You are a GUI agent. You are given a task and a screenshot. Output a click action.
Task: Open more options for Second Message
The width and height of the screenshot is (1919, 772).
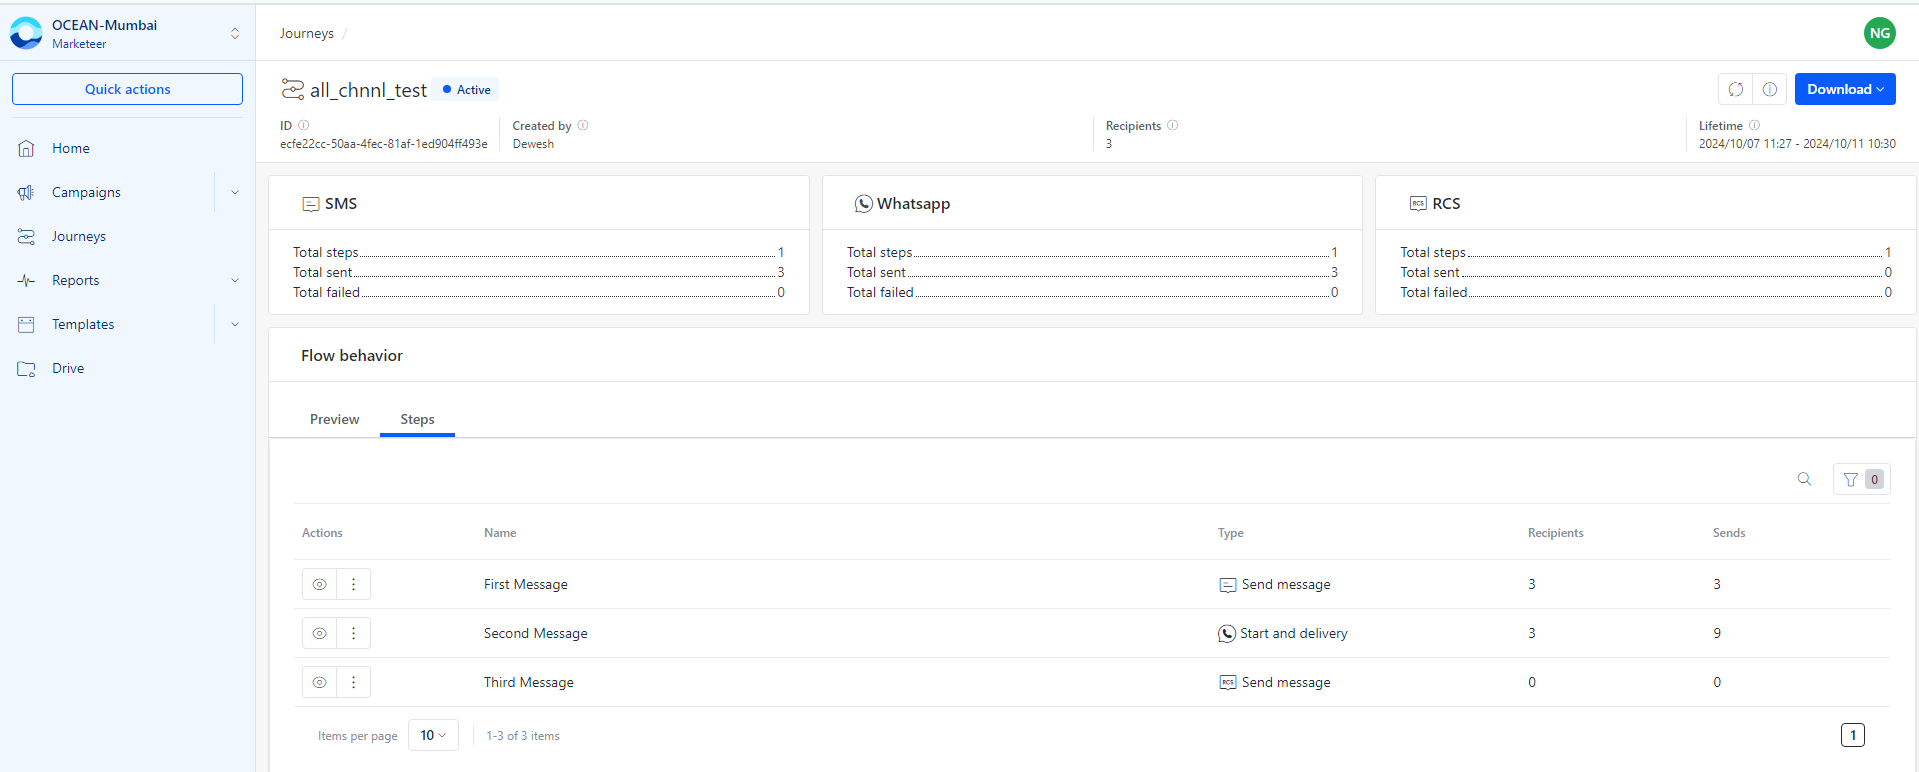pos(353,633)
